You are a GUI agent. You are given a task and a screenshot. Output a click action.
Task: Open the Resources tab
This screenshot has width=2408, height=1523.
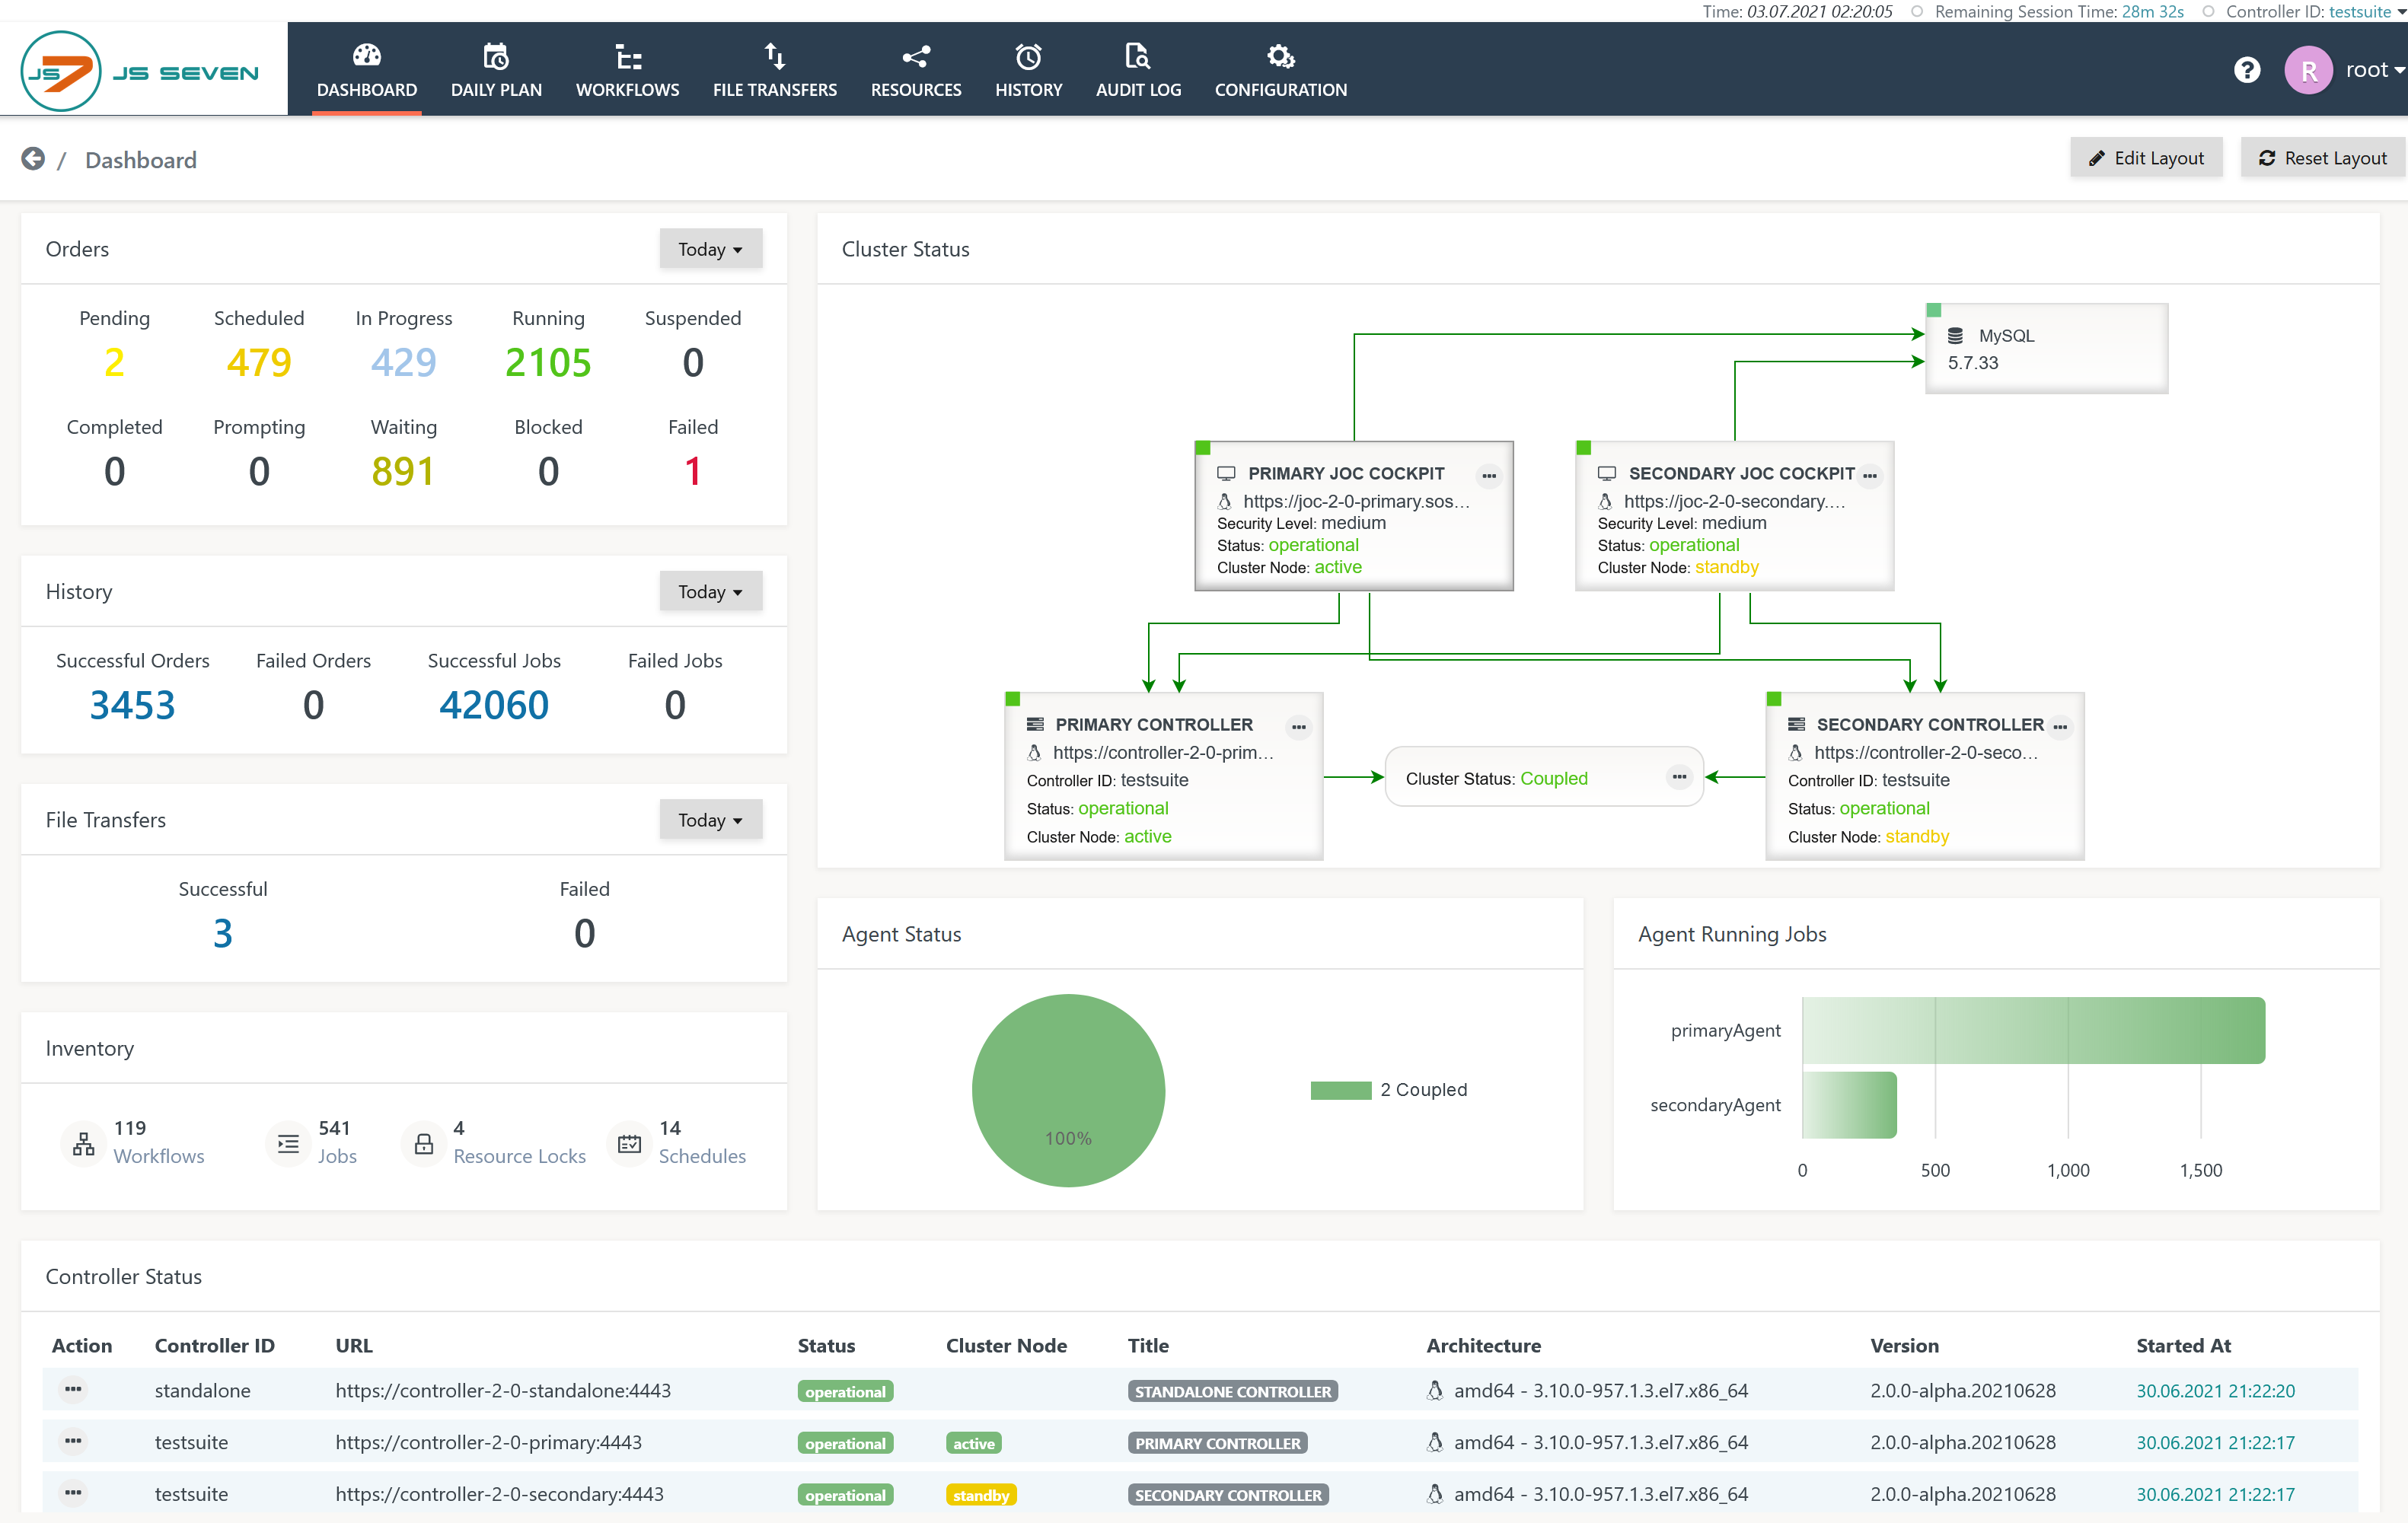pos(916,70)
